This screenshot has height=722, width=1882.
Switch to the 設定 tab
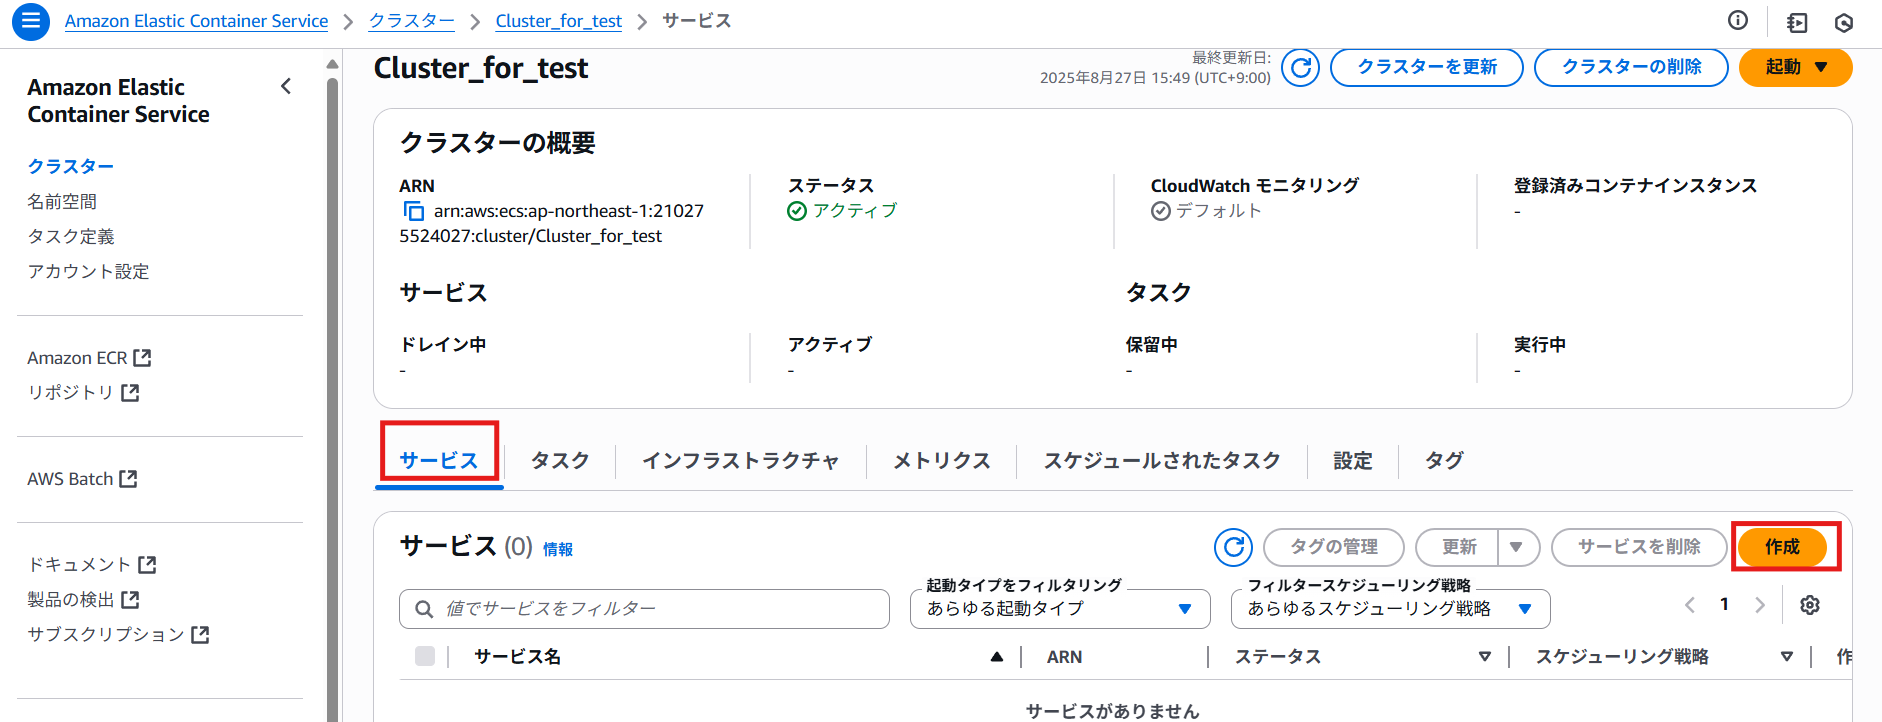(x=1353, y=460)
